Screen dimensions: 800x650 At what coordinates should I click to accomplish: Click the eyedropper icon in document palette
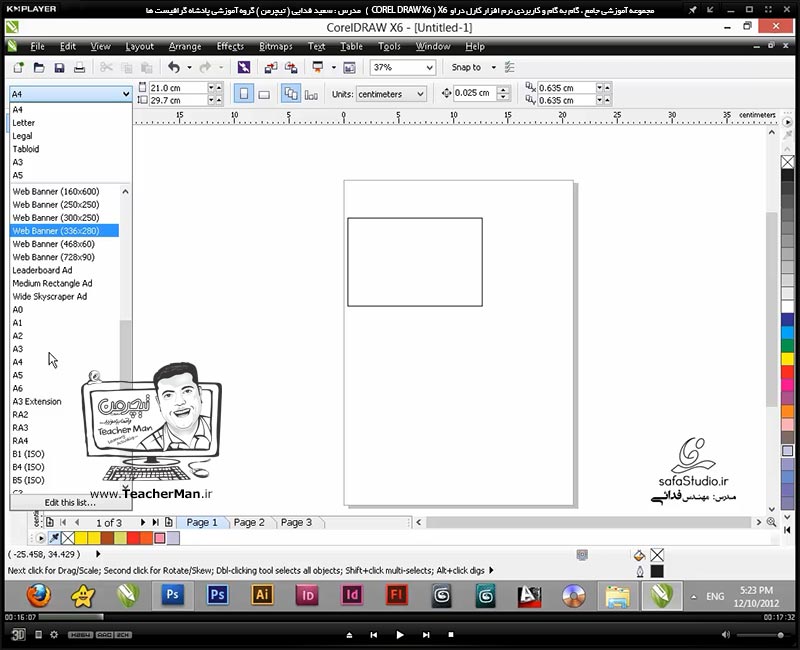coord(54,538)
